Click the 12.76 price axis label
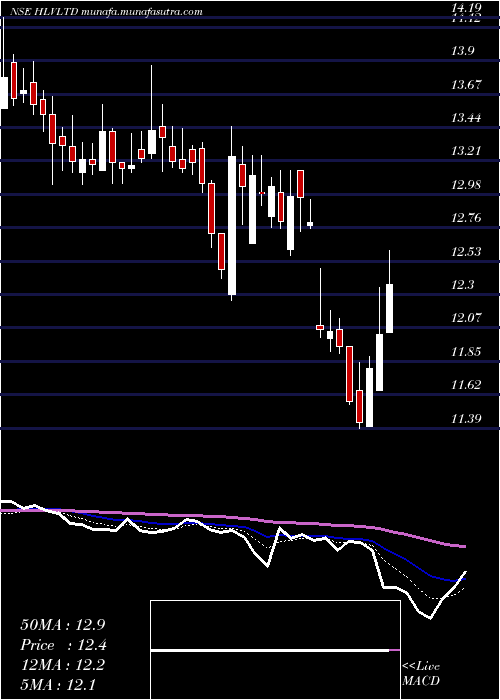 pyautogui.click(x=467, y=218)
